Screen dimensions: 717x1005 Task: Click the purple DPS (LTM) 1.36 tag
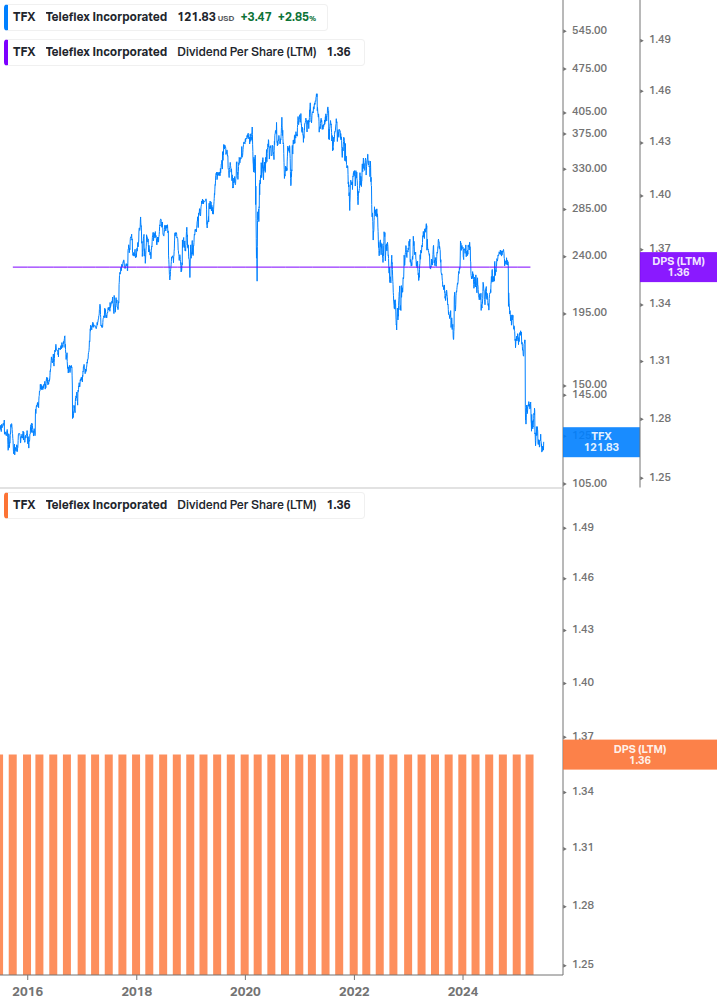(678, 267)
